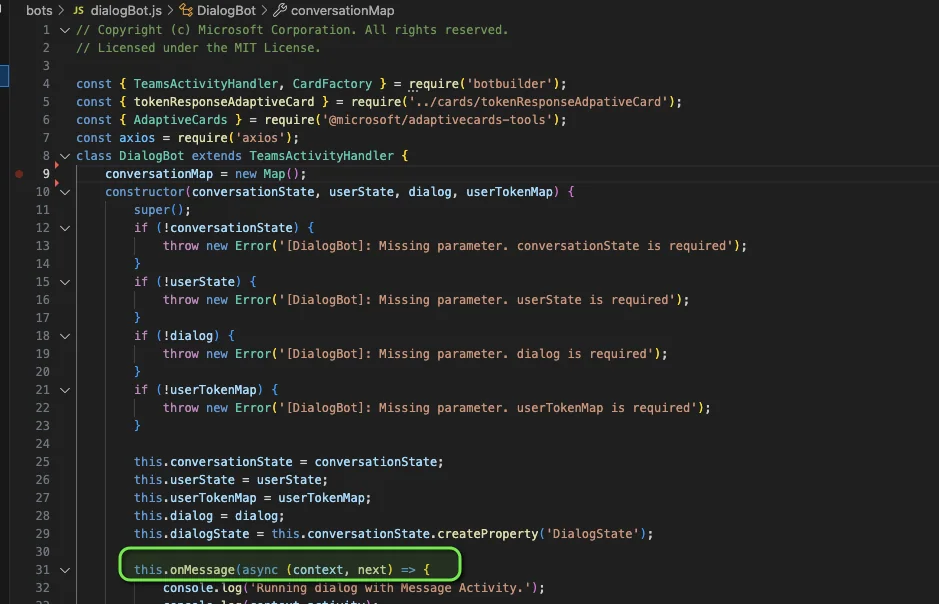Collapse the dialog if-block at line 18

click(x=65, y=336)
